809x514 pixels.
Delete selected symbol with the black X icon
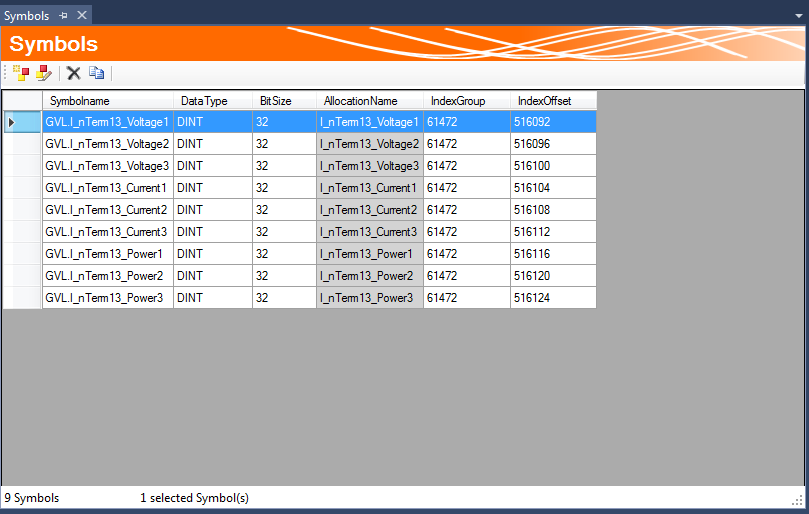(x=74, y=73)
